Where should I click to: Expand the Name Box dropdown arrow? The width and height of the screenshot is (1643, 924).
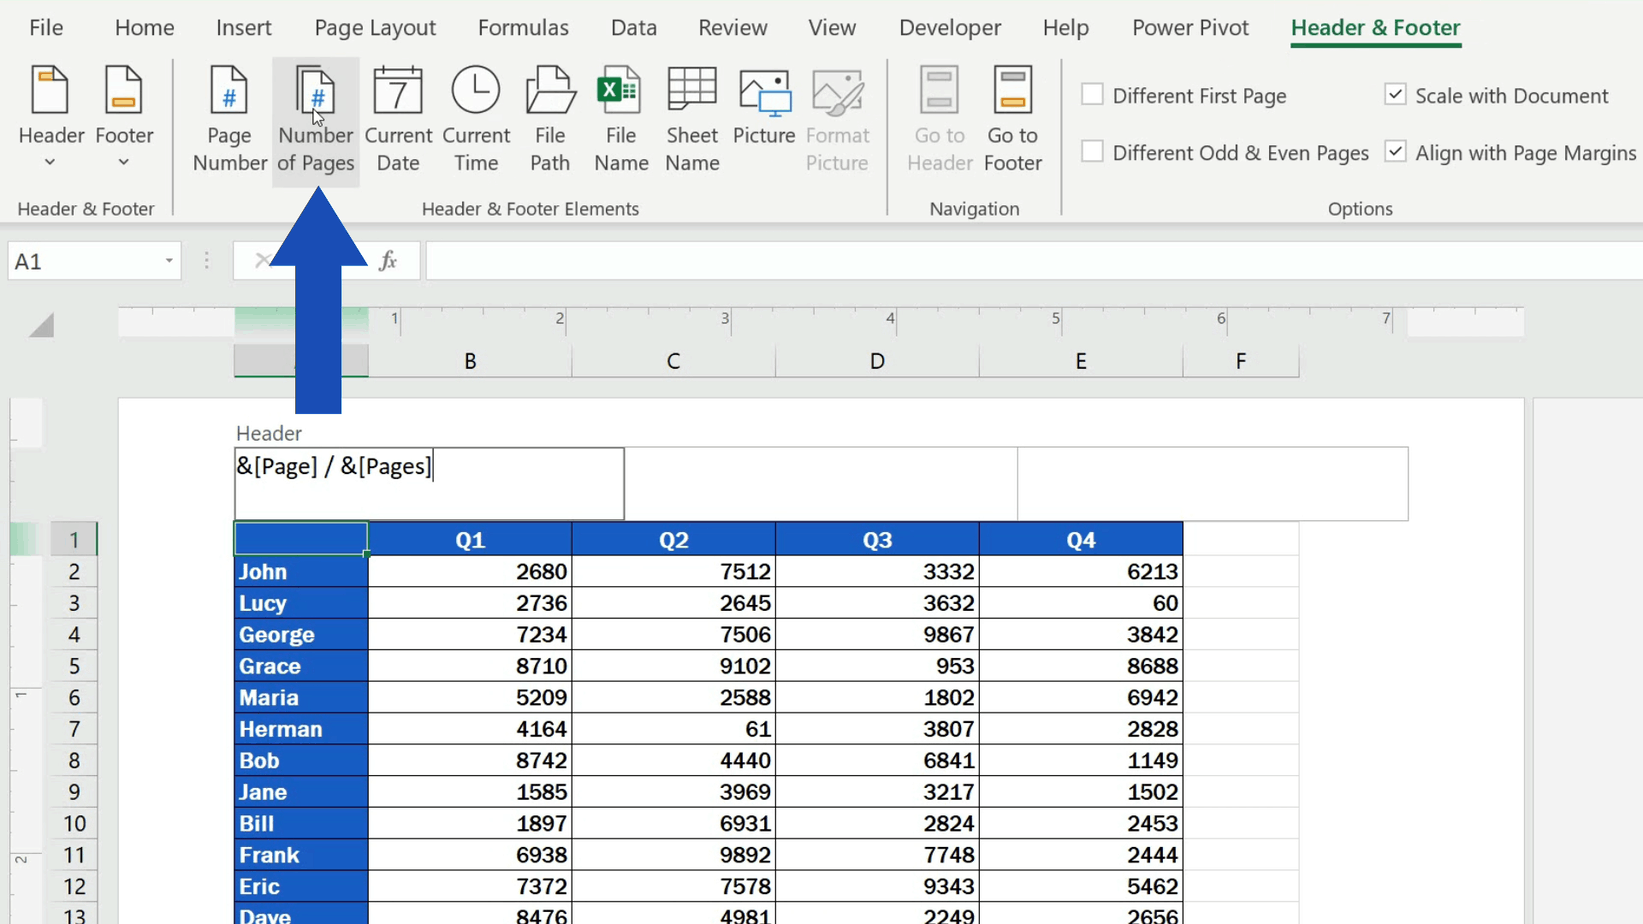point(169,261)
